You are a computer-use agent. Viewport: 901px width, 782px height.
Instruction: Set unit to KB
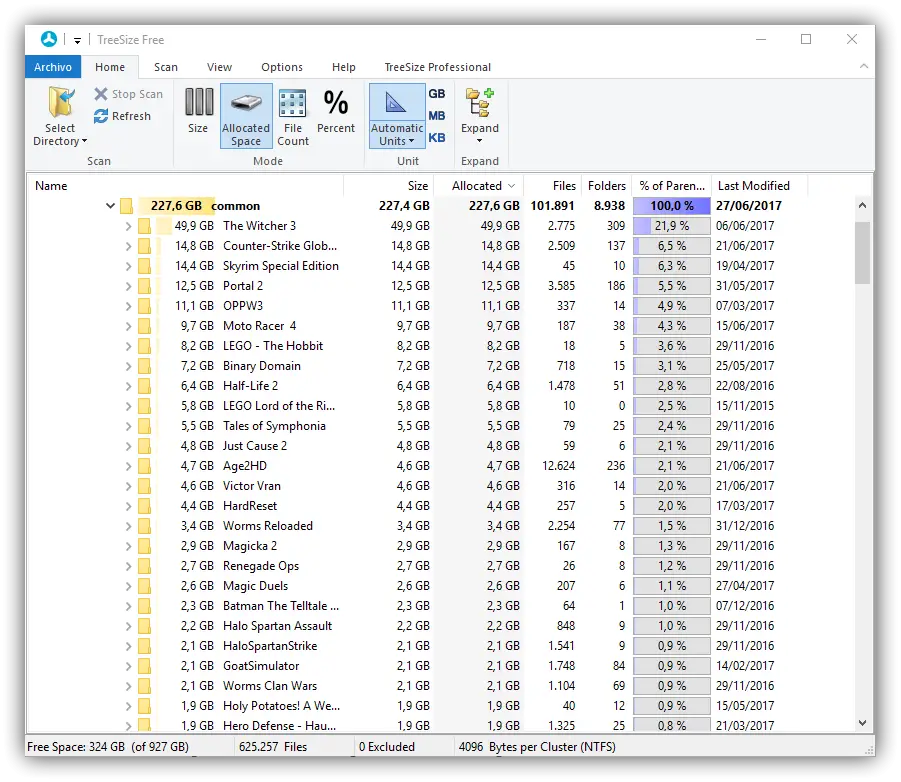tap(437, 137)
